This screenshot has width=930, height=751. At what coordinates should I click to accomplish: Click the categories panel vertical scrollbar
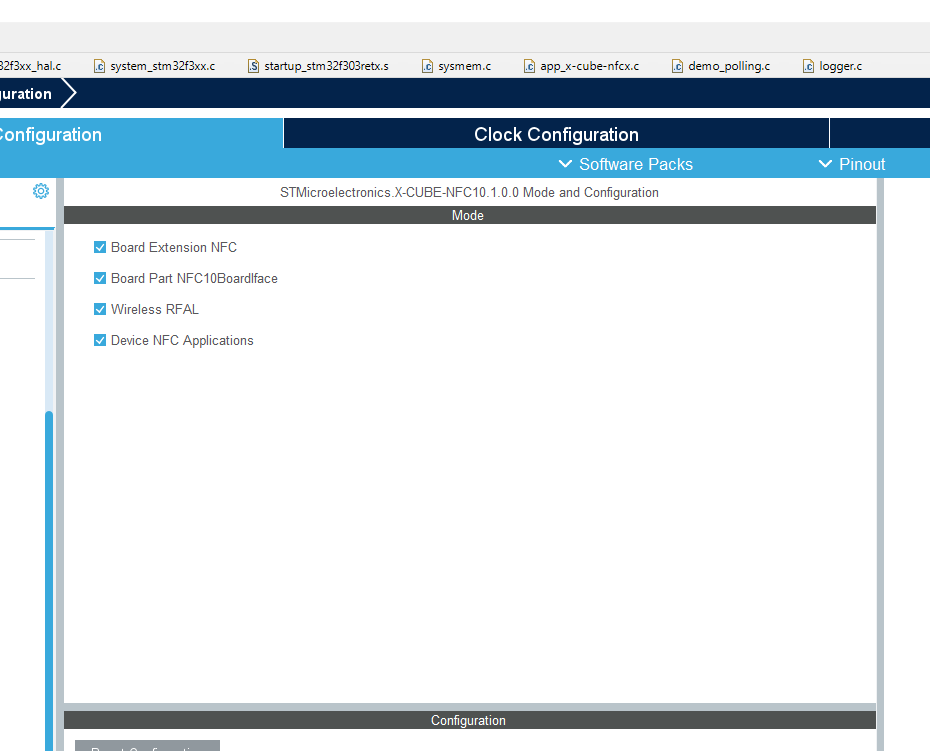click(x=49, y=580)
